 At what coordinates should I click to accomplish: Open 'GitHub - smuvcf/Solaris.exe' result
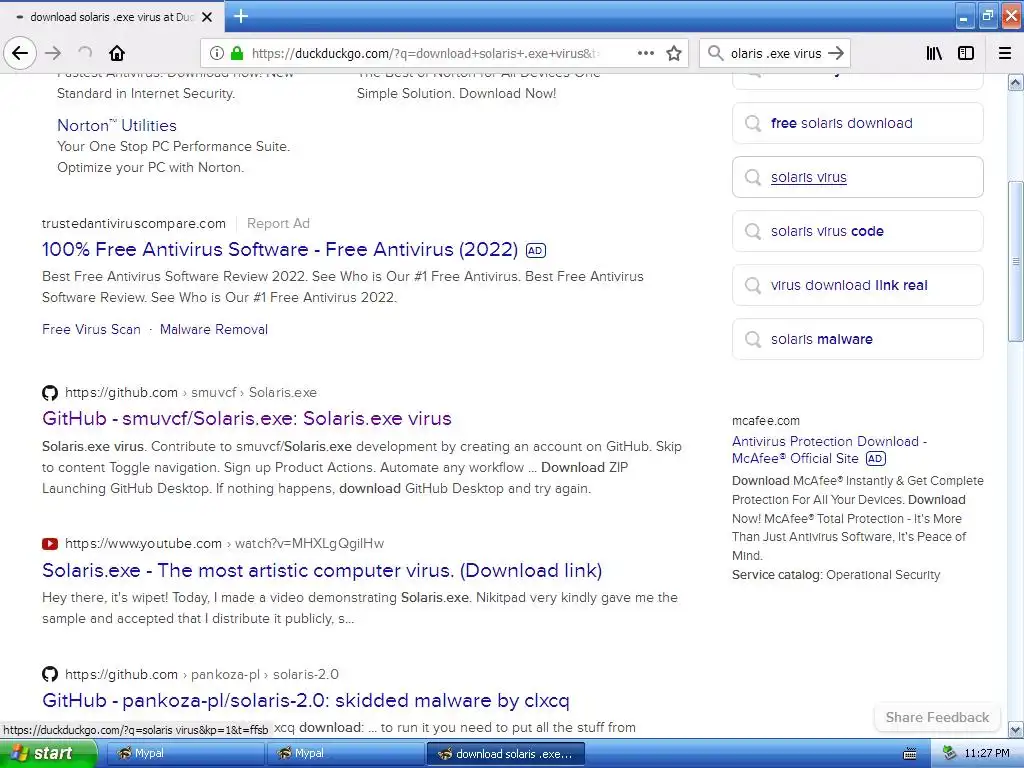tap(247, 419)
